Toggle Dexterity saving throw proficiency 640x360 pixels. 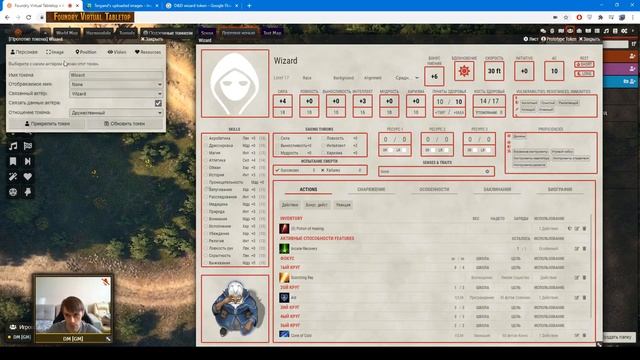tap(323, 138)
